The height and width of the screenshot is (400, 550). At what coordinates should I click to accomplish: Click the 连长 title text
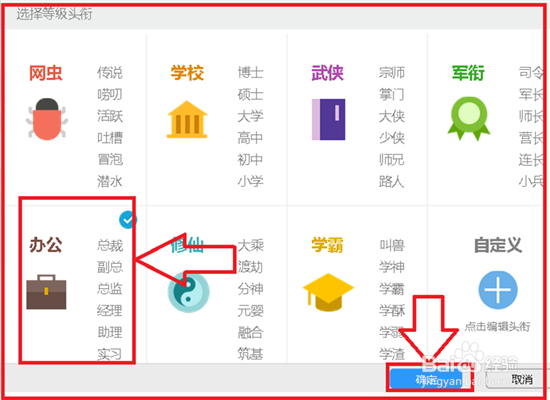click(531, 160)
